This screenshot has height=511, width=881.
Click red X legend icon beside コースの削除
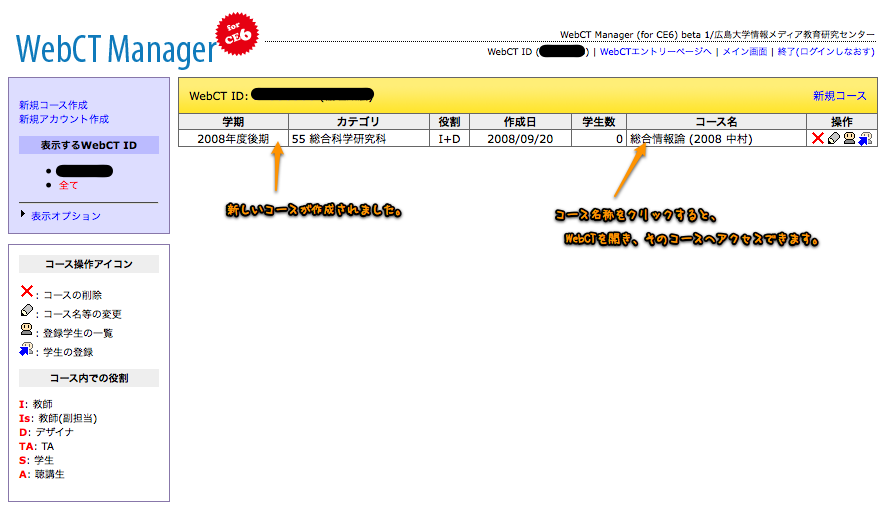[26, 291]
